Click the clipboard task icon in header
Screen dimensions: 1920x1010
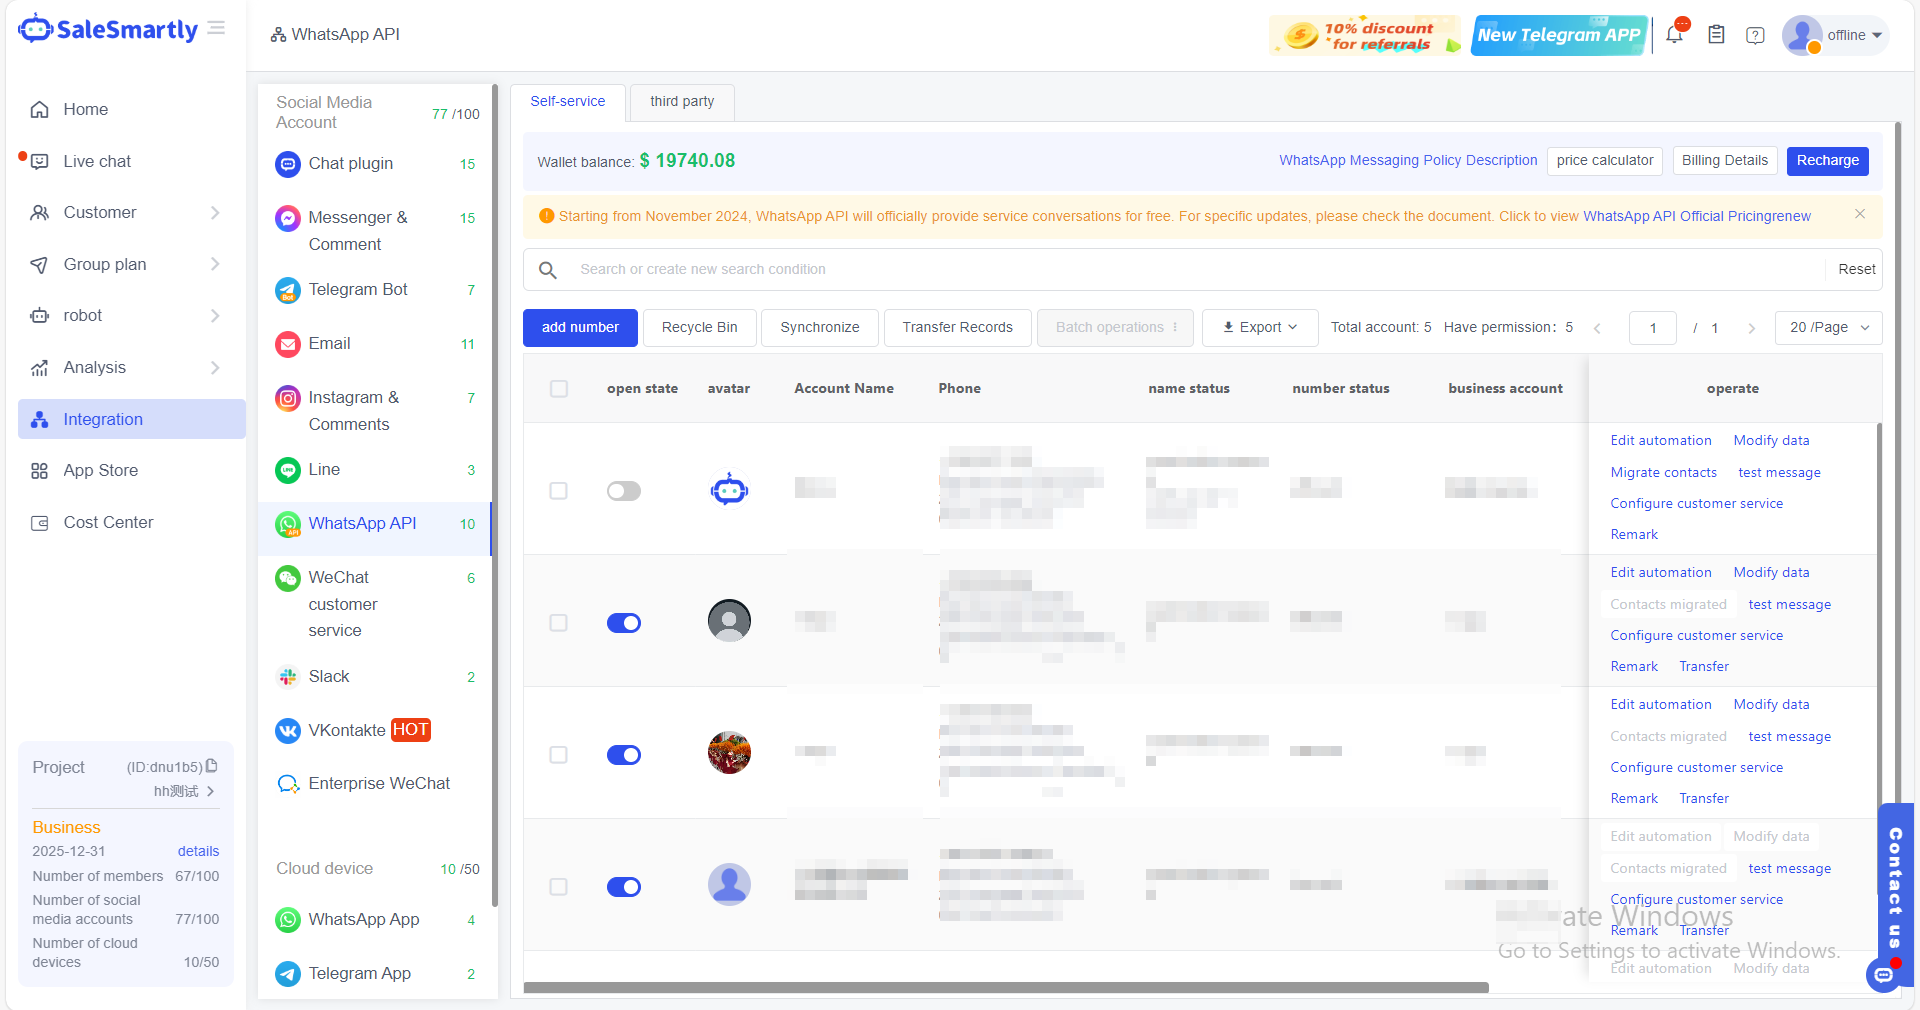pos(1716,35)
